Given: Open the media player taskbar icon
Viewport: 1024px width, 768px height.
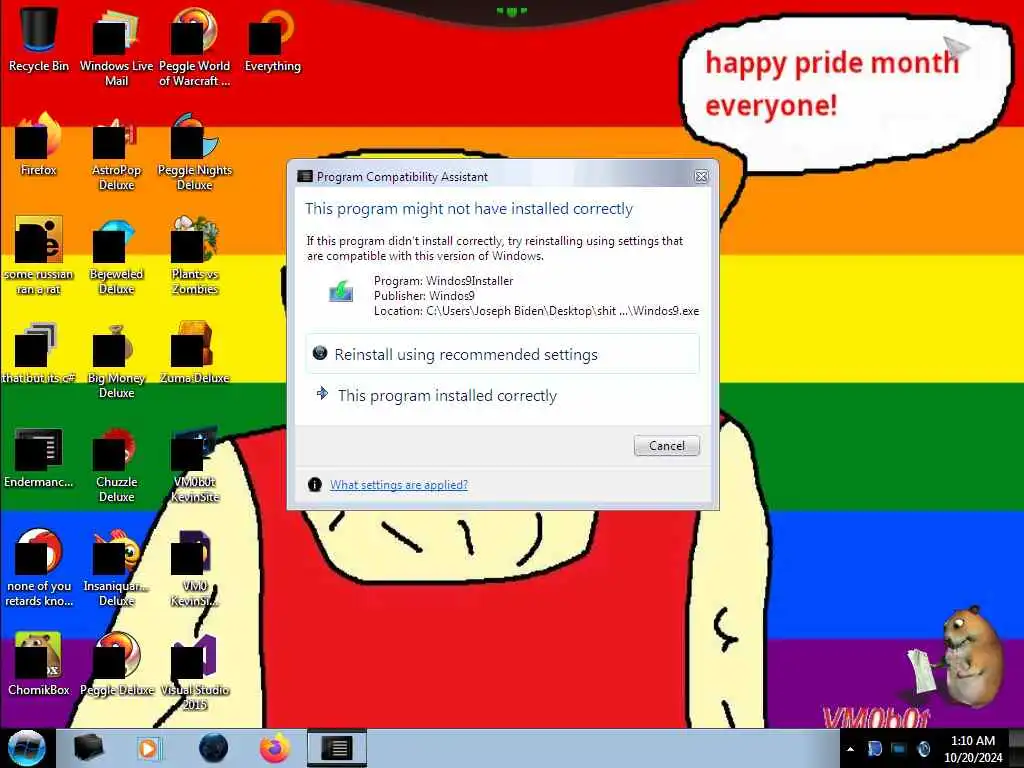Looking at the screenshot, I should point(148,748).
